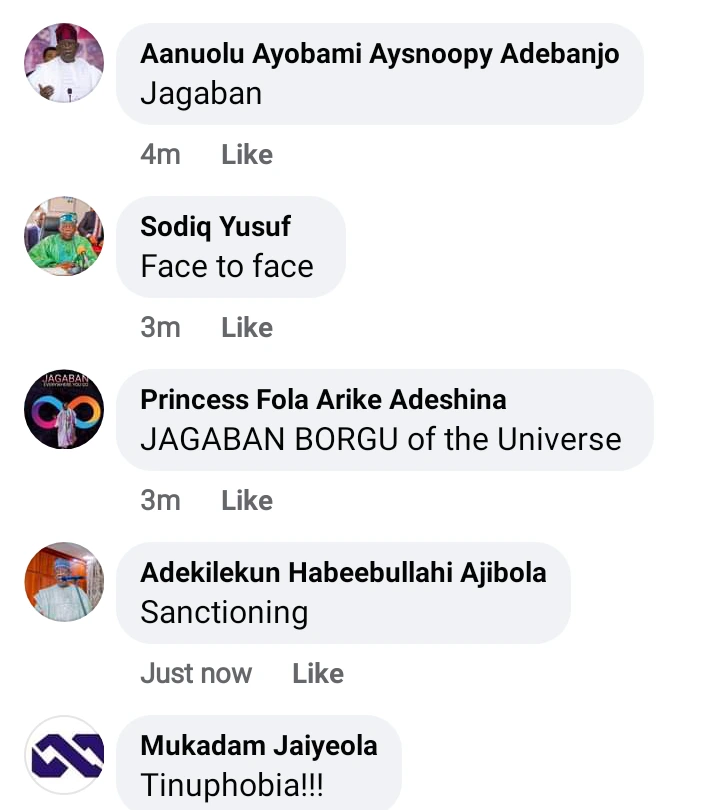The width and height of the screenshot is (720, 810).
Task: Visit the Princess Fola Arike Adeshina name link
Action: click(323, 400)
